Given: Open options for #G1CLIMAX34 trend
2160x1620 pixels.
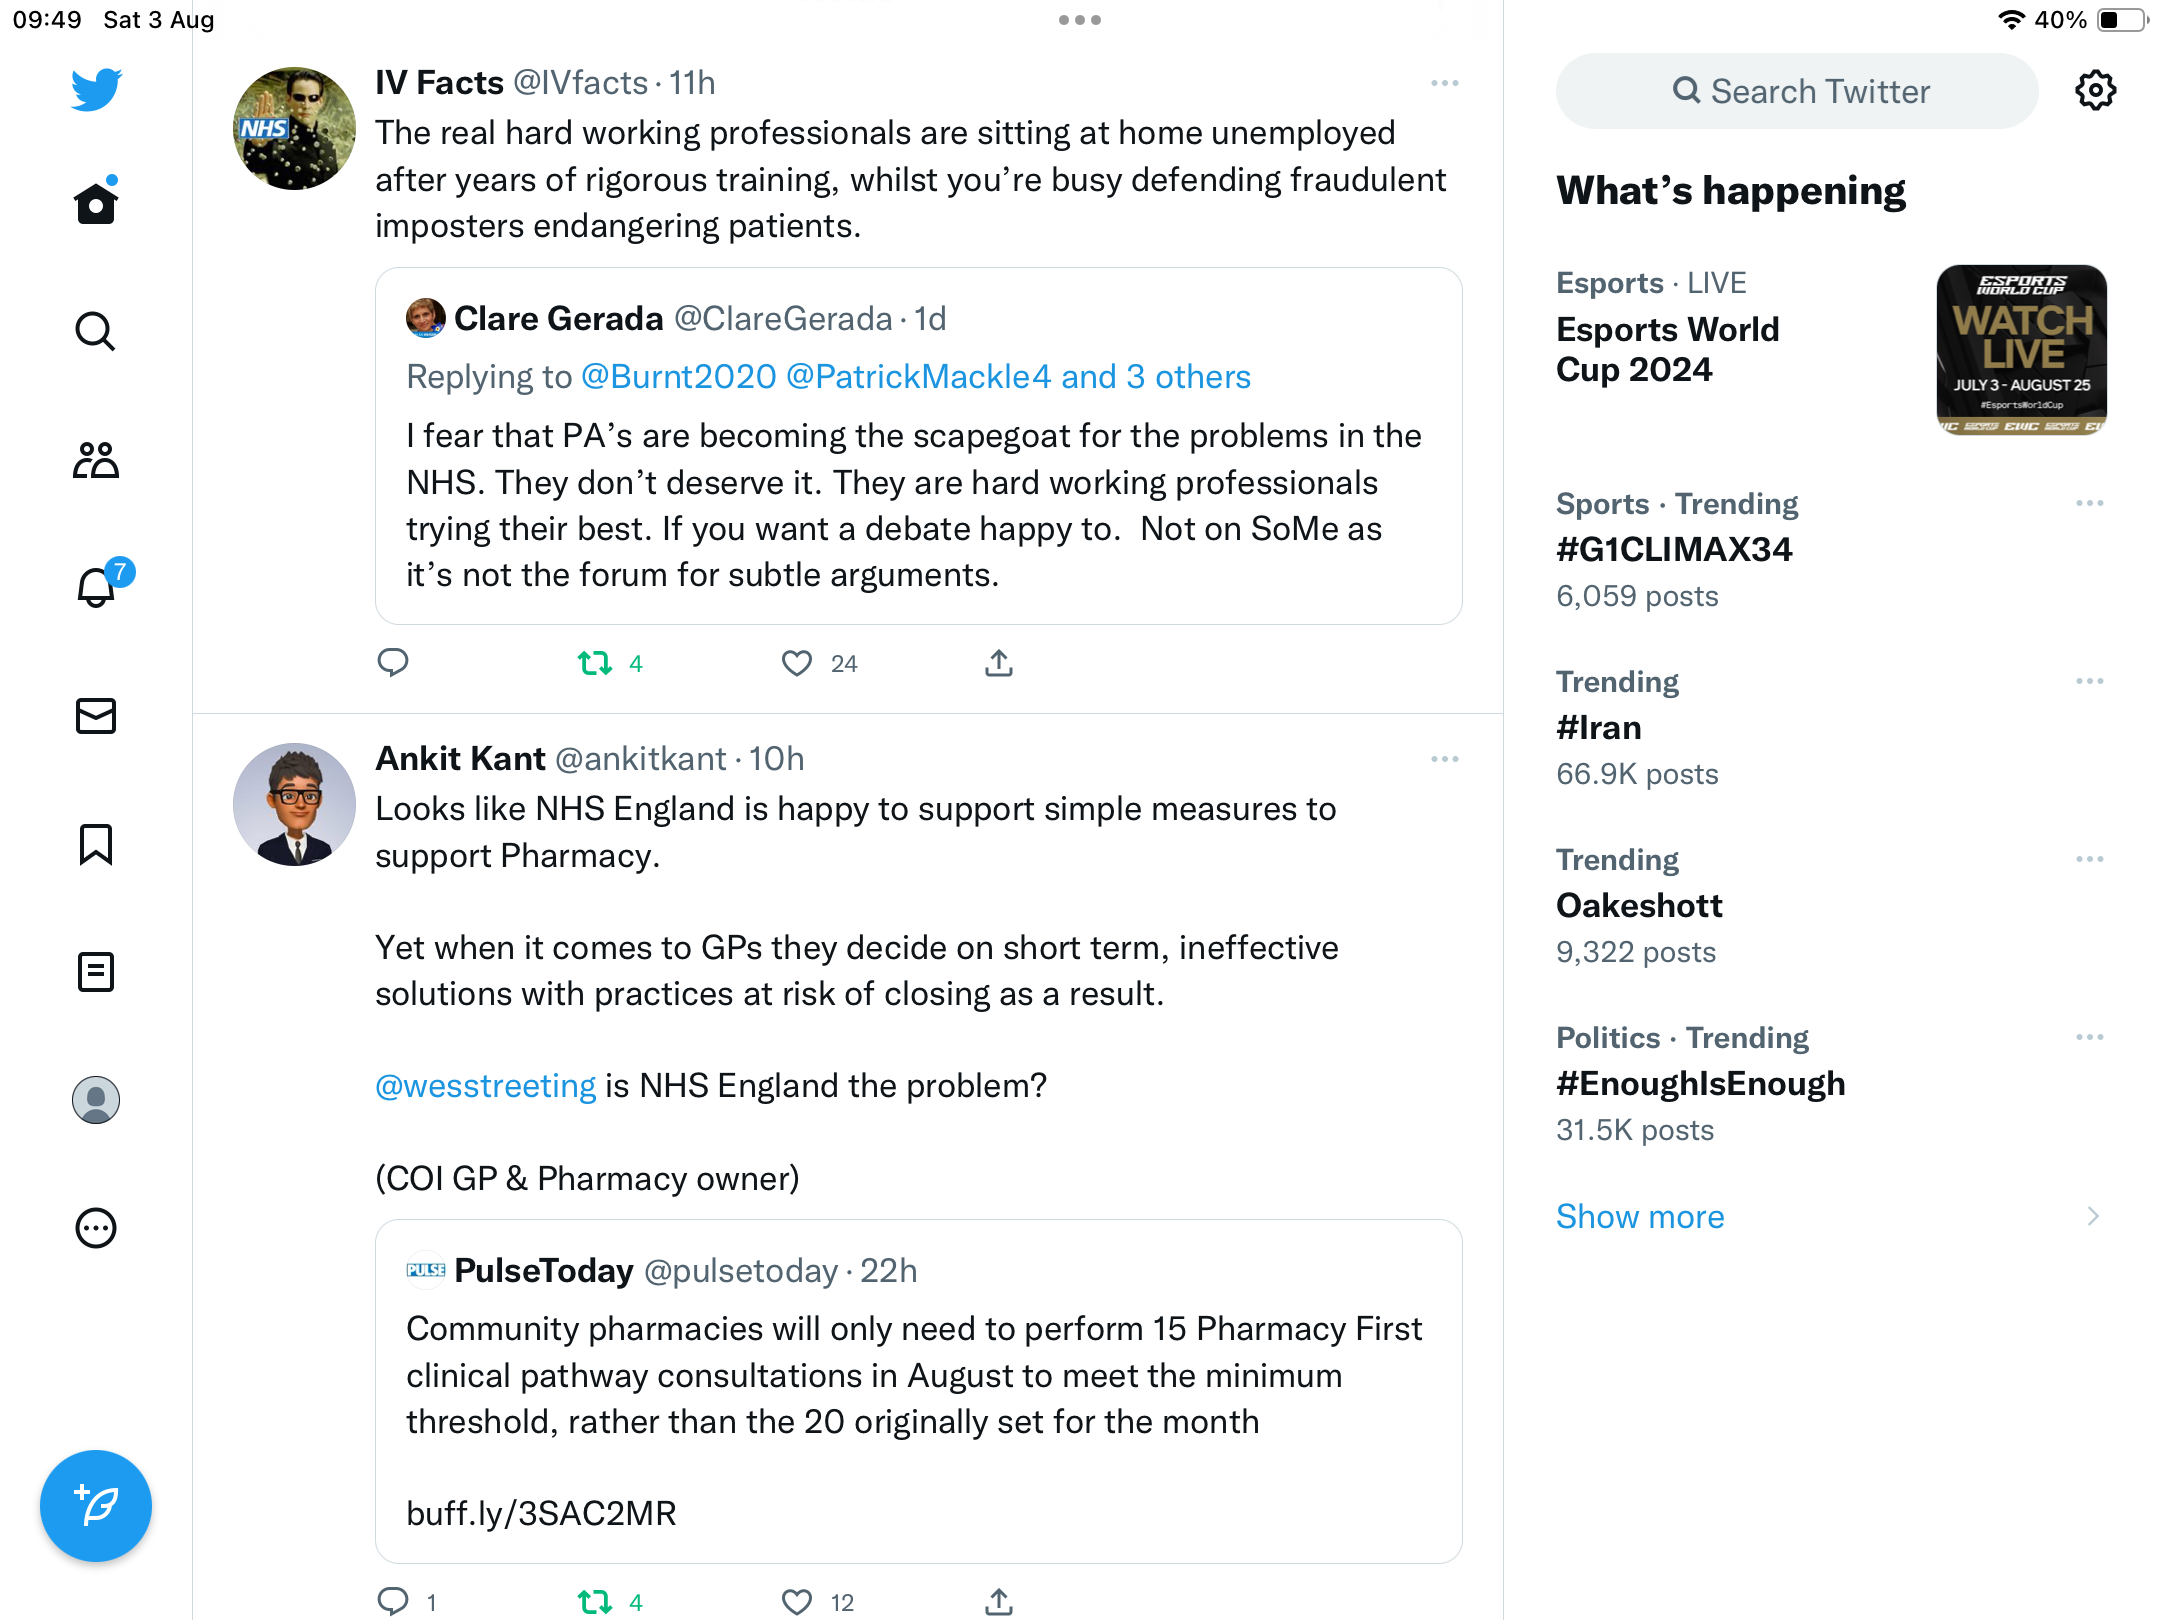Looking at the screenshot, I should coord(2089,503).
